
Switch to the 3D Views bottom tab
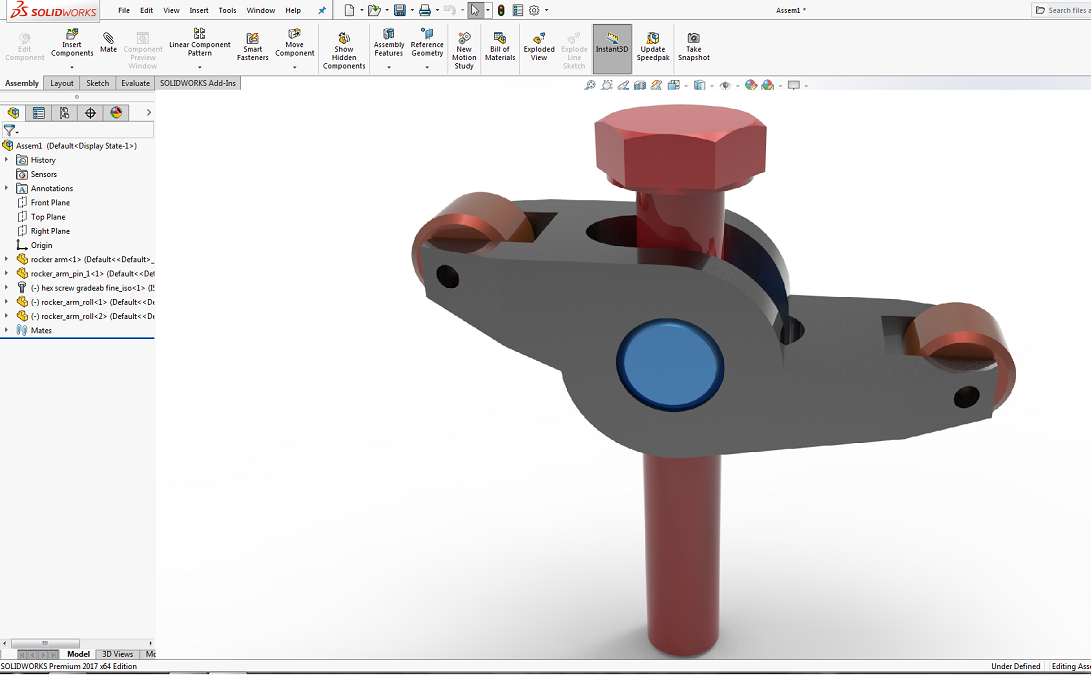(x=118, y=654)
